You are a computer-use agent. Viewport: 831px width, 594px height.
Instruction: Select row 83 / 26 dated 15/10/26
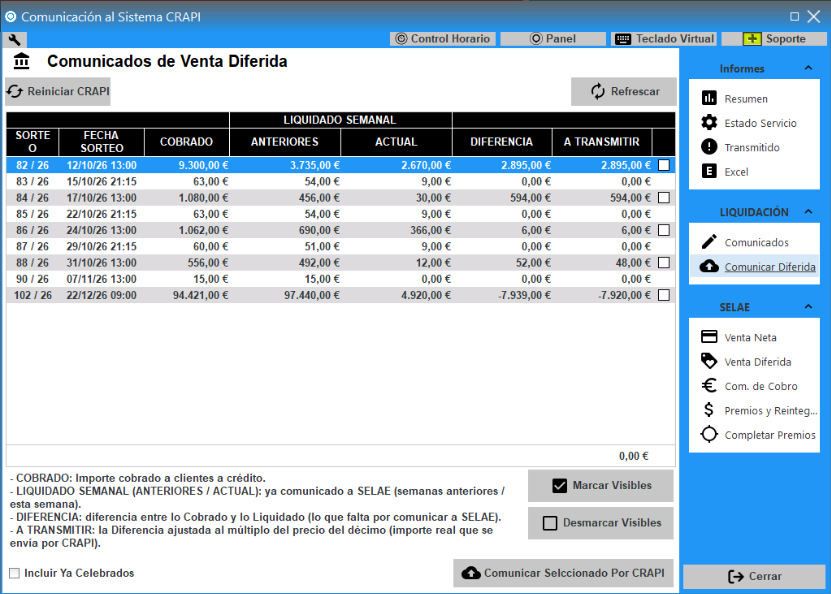coord(341,181)
